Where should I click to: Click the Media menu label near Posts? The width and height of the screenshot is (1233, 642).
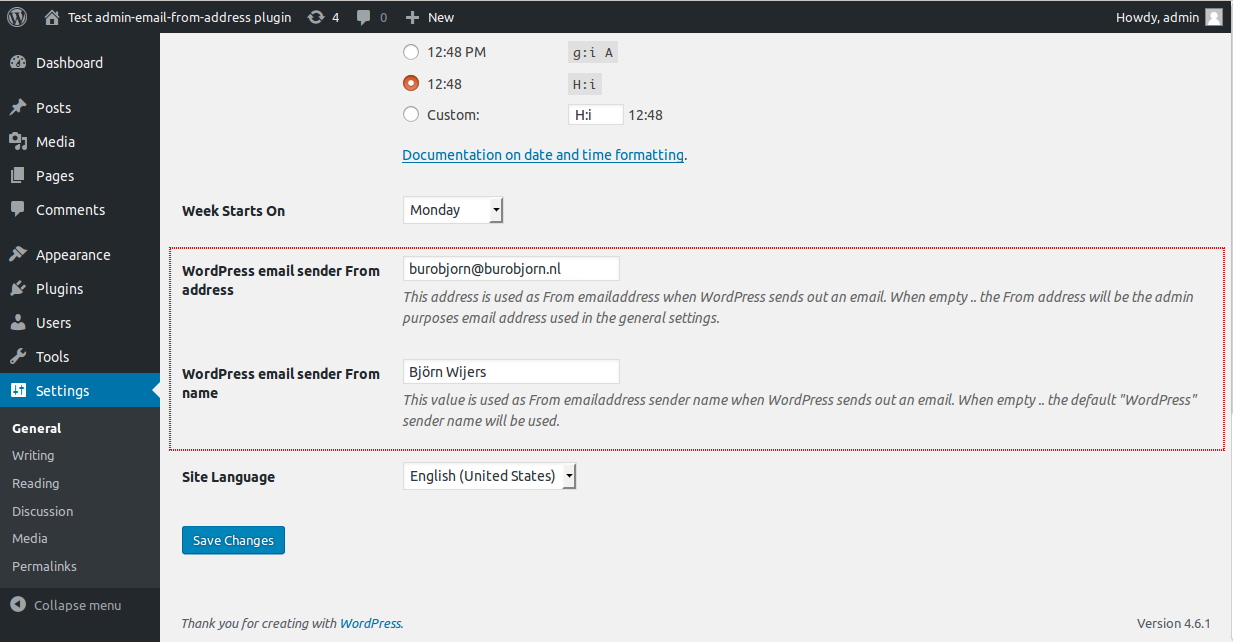[55, 141]
